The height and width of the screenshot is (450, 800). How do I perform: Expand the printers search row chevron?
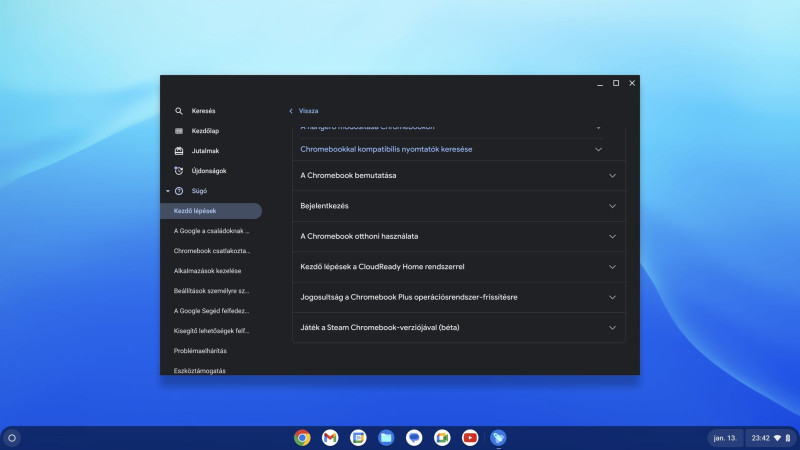tap(598, 149)
